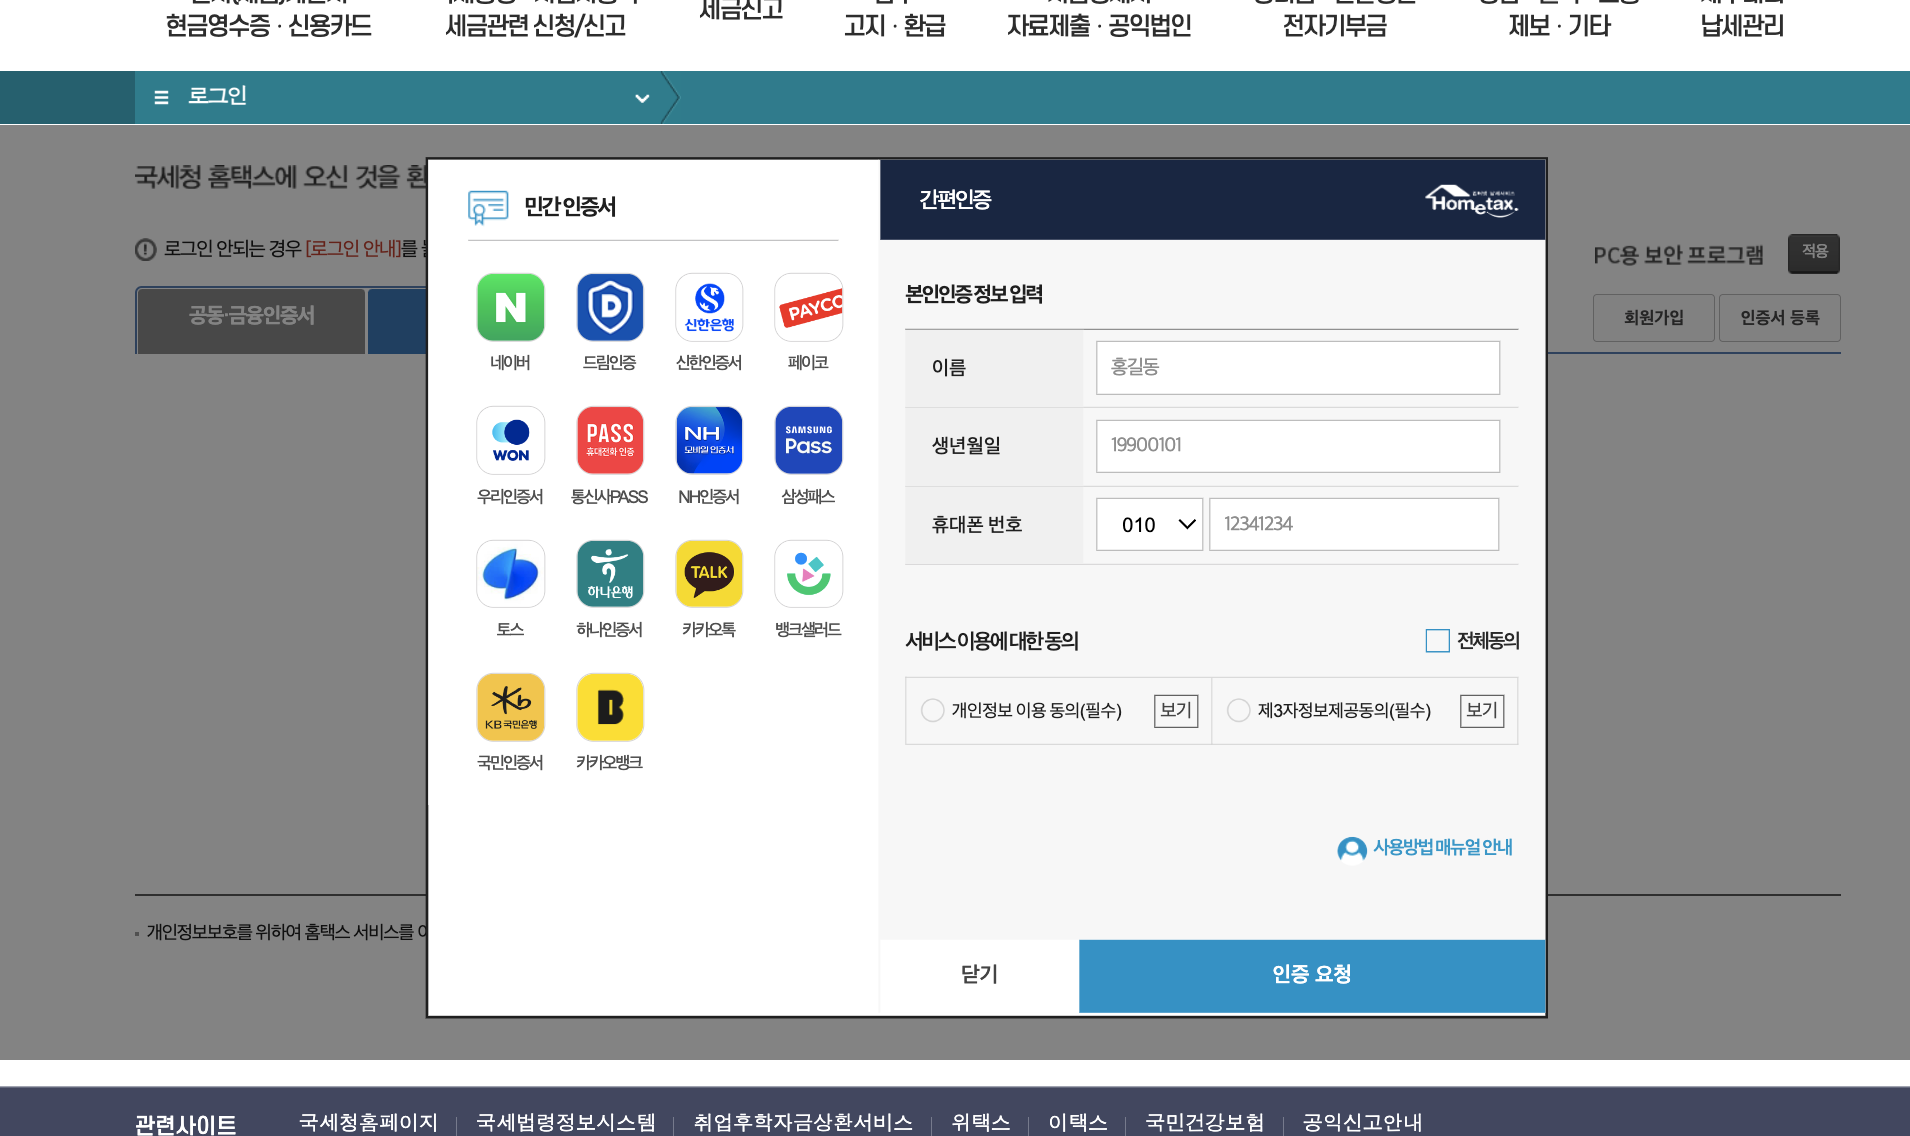Open the 010 phone prefix dropdown
Viewport: 1910px width, 1136px height.
(1149, 524)
